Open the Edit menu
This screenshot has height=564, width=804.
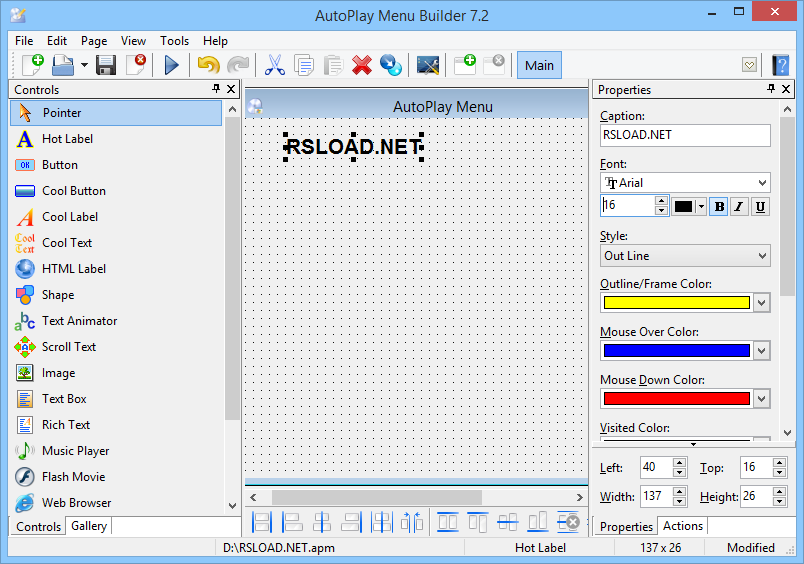click(x=57, y=41)
